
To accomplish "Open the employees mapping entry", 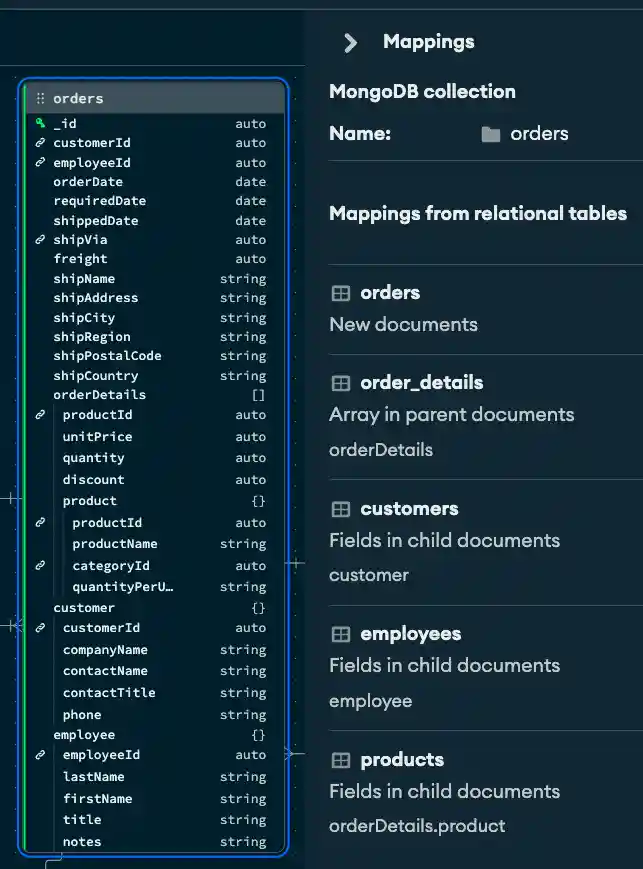I will pos(486,668).
